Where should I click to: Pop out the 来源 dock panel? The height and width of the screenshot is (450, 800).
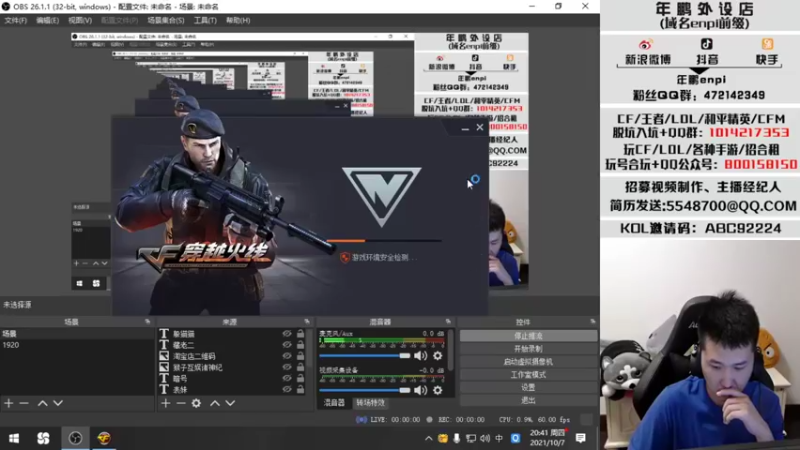pos(307,321)
